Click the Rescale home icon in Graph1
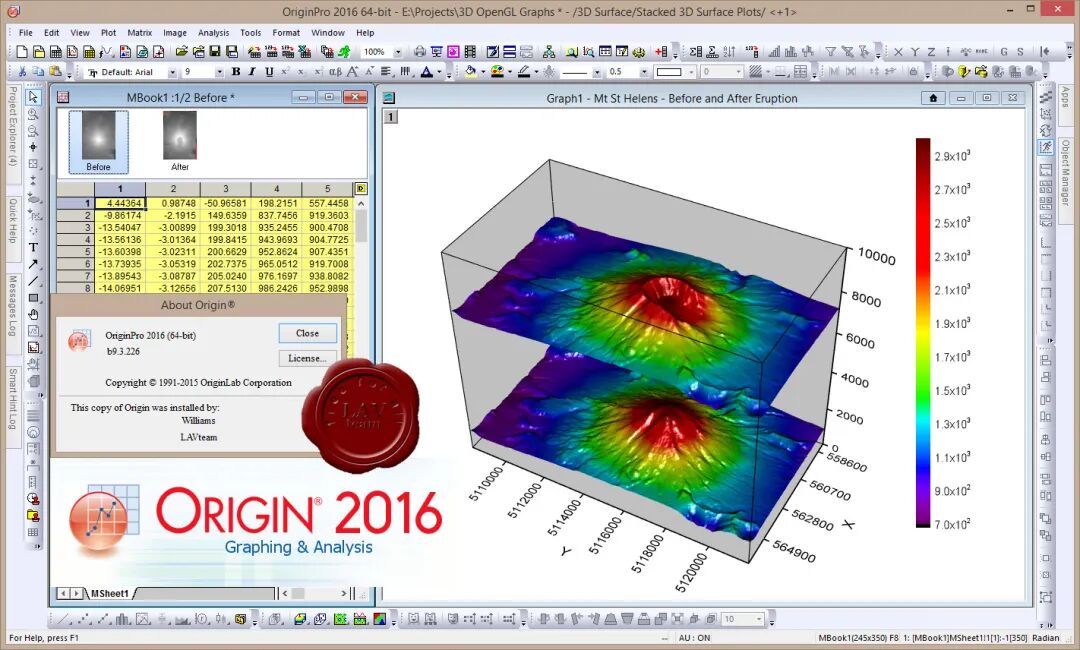Viewport: 1080px width, 650px height. [x=933, y=98]
